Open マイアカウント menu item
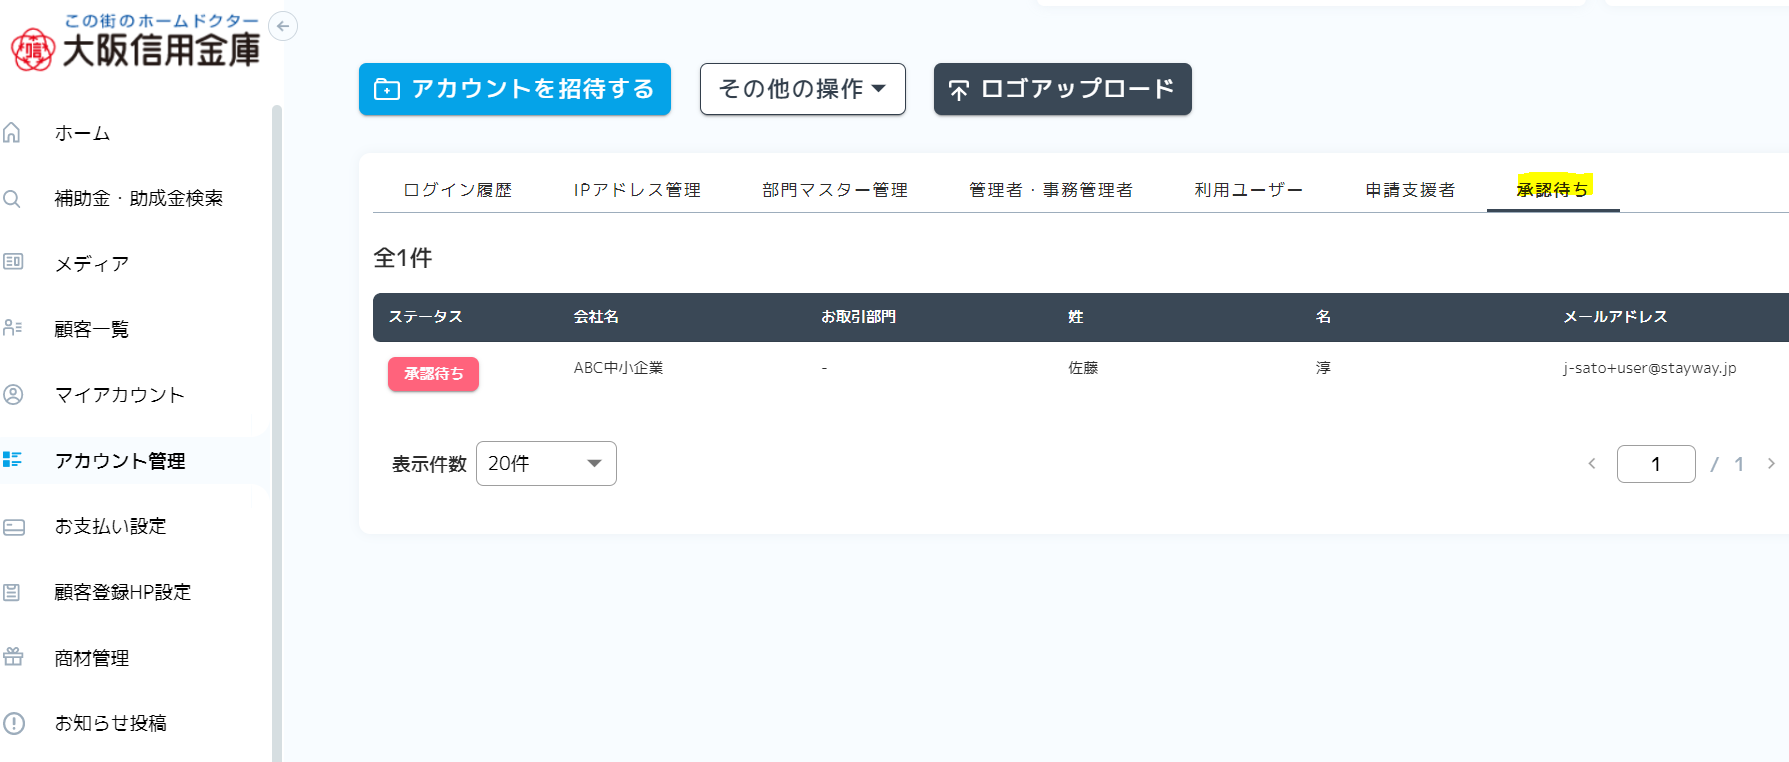Image resolution: width=1789 pixels, height=762 pixels. (x=119, y=395)
